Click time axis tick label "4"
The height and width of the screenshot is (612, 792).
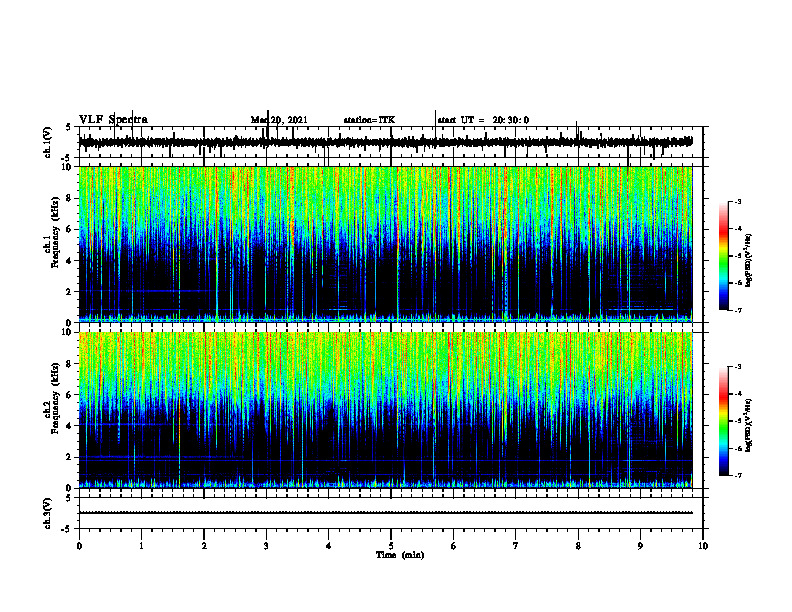coord(328,546)
